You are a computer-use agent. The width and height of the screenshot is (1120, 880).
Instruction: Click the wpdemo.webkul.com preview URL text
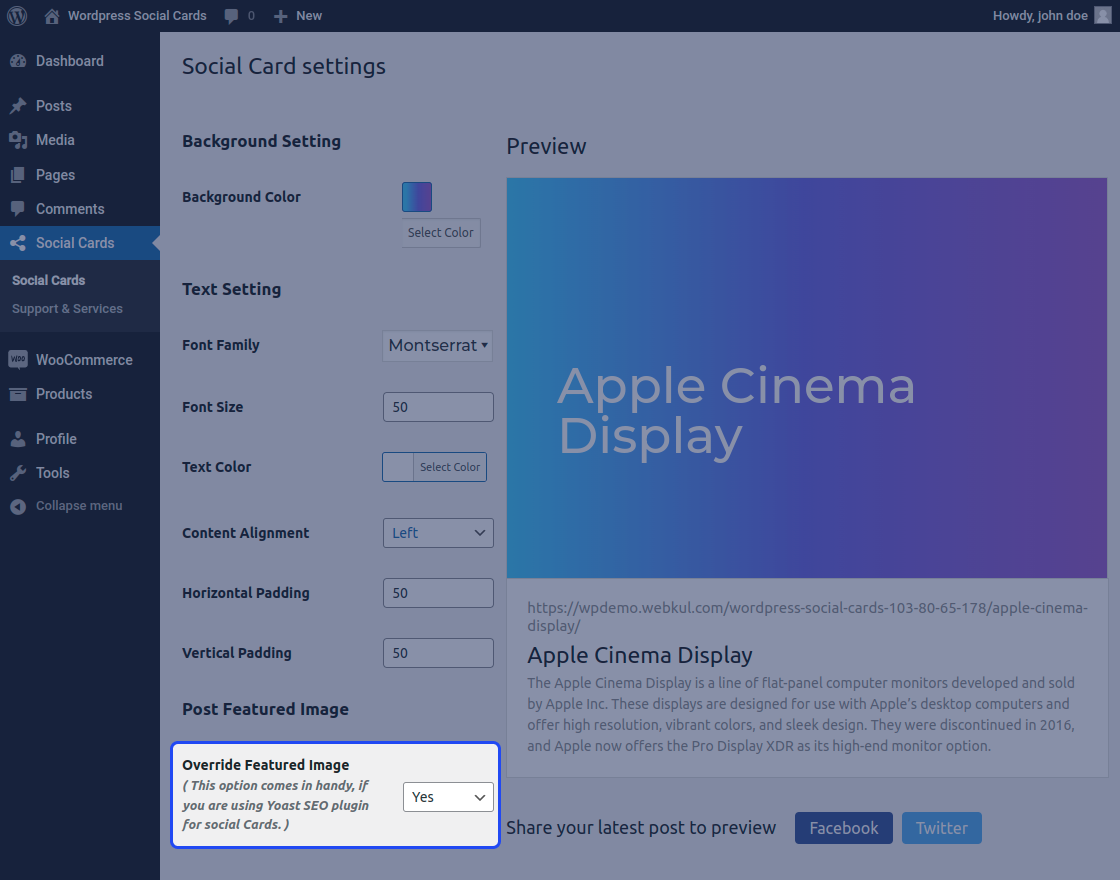coord(807,616)
